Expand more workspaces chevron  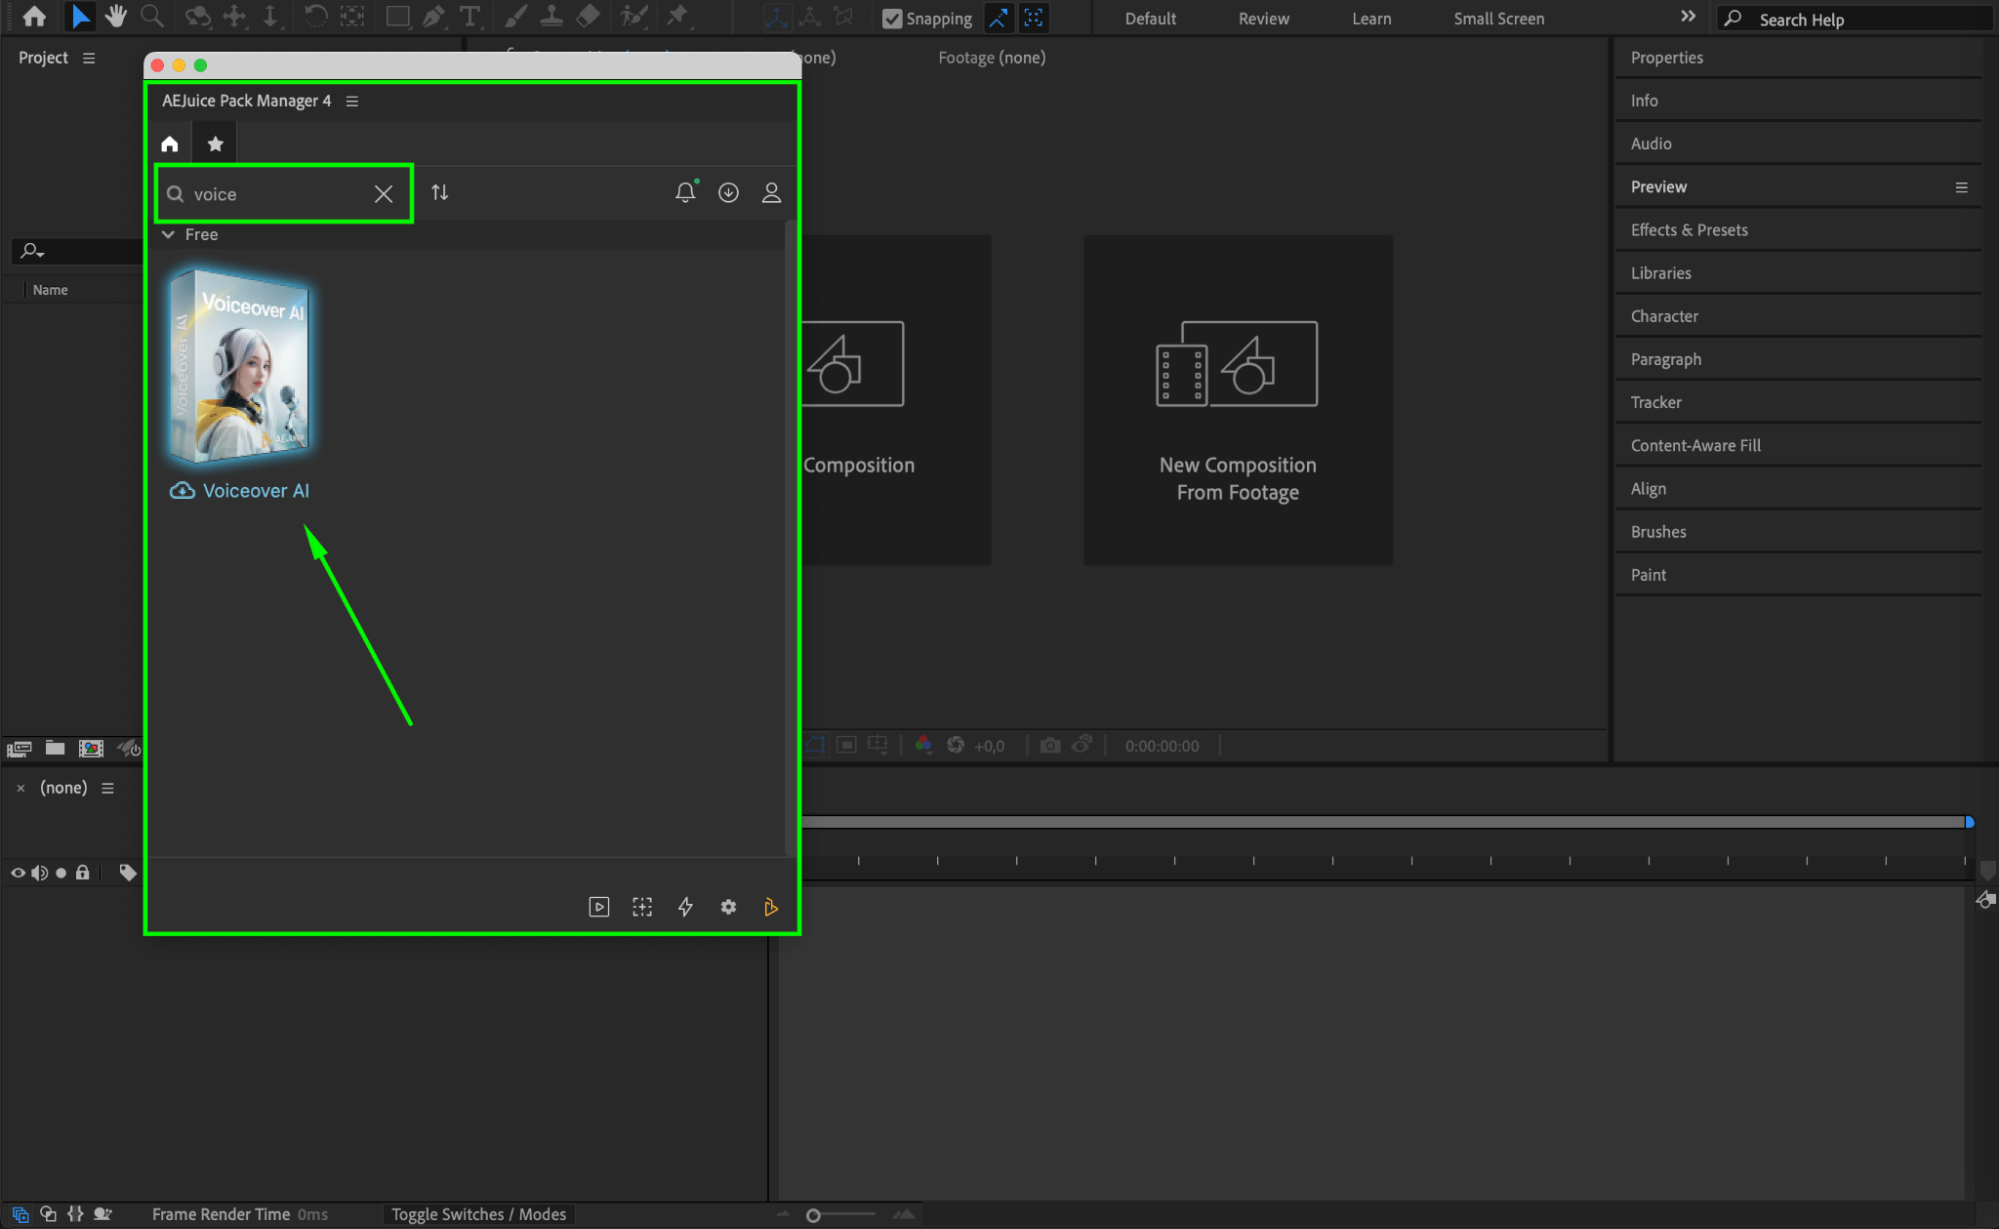click(1688, 17)
